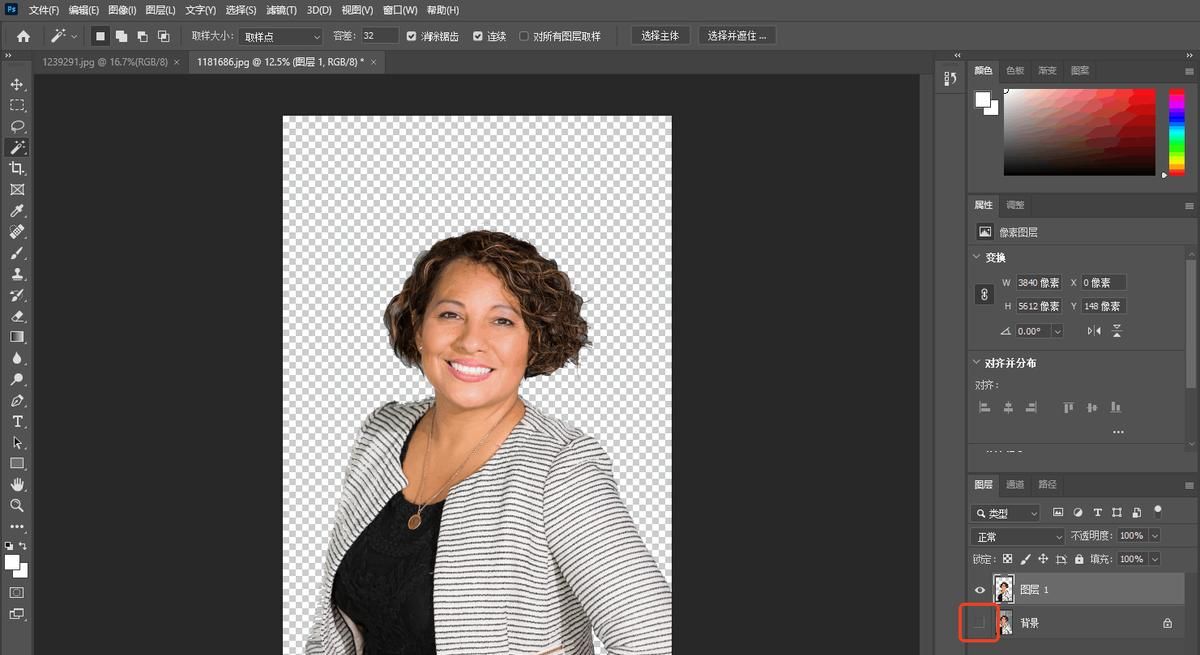Select the Gradient tool
The width and height of the screenshot is (1200, 655).
tap(17, 337)
